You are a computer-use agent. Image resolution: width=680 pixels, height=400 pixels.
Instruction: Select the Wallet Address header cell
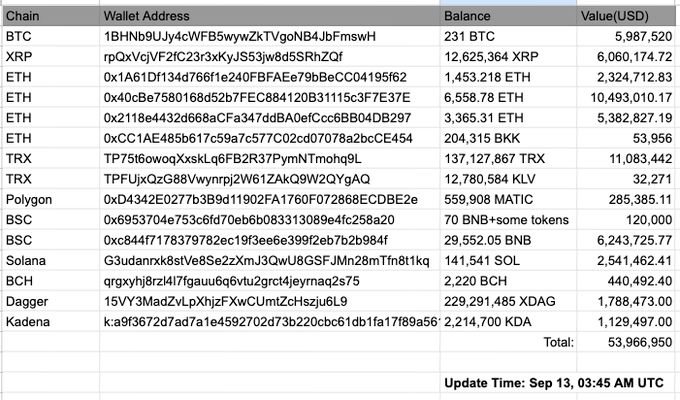[270, 16]
